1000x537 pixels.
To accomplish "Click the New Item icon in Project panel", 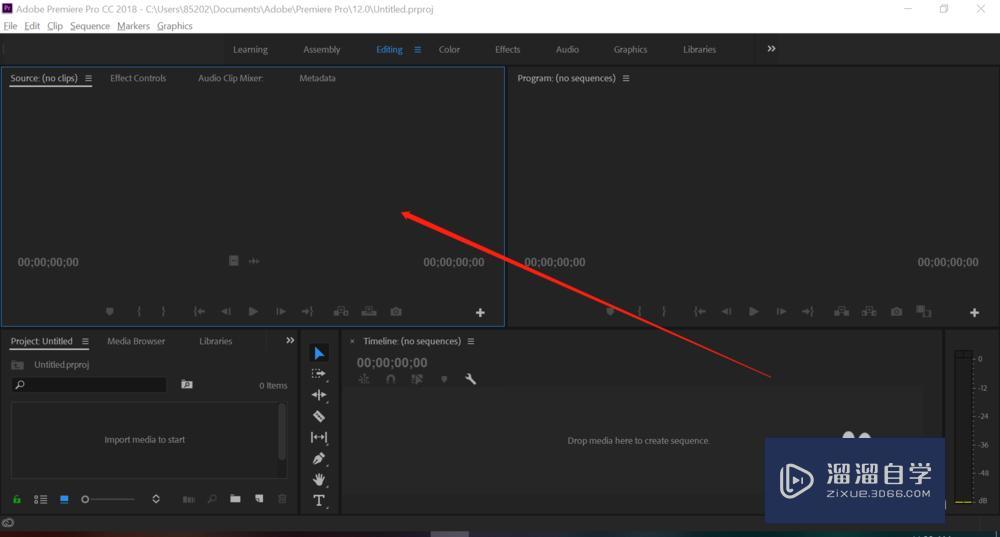I will (259, 499).
